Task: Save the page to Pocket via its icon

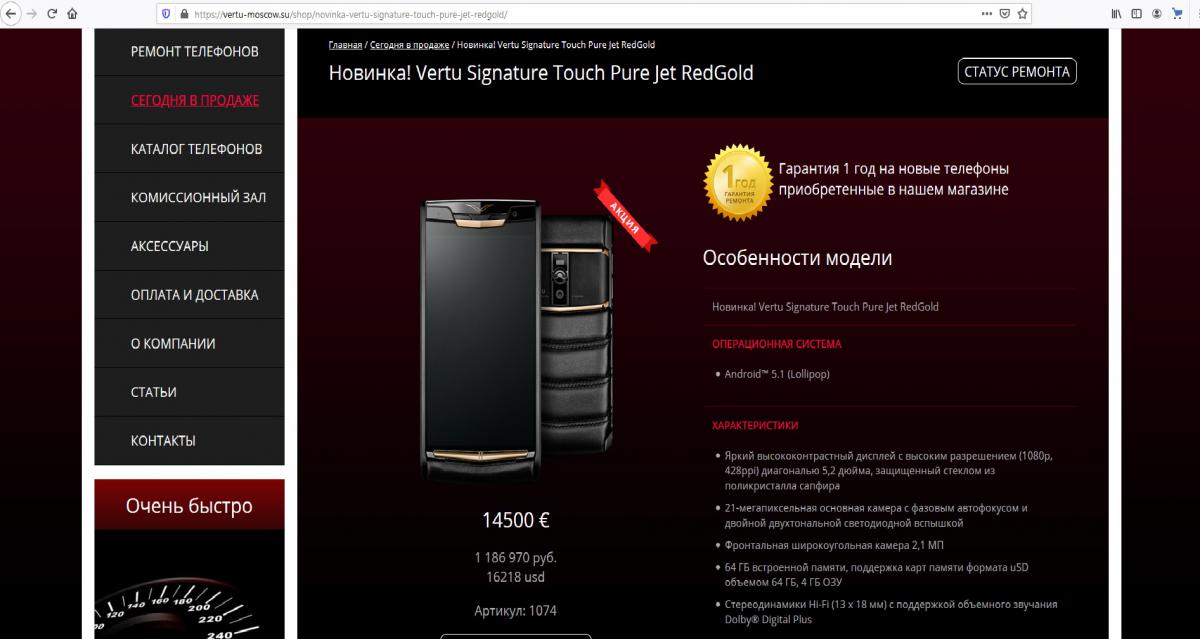Action: point(1005,14)
